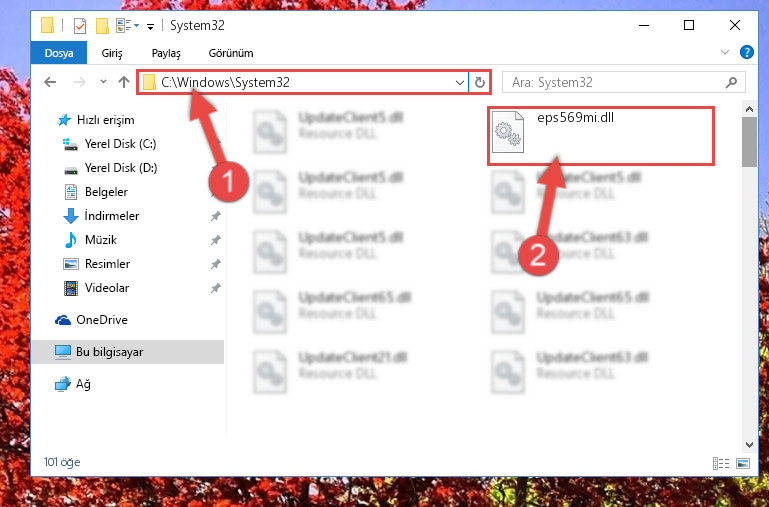Open recent locations dropdown arrow
Image resolution: width=769 pixels, height=507 pixels.
point(103,82)
